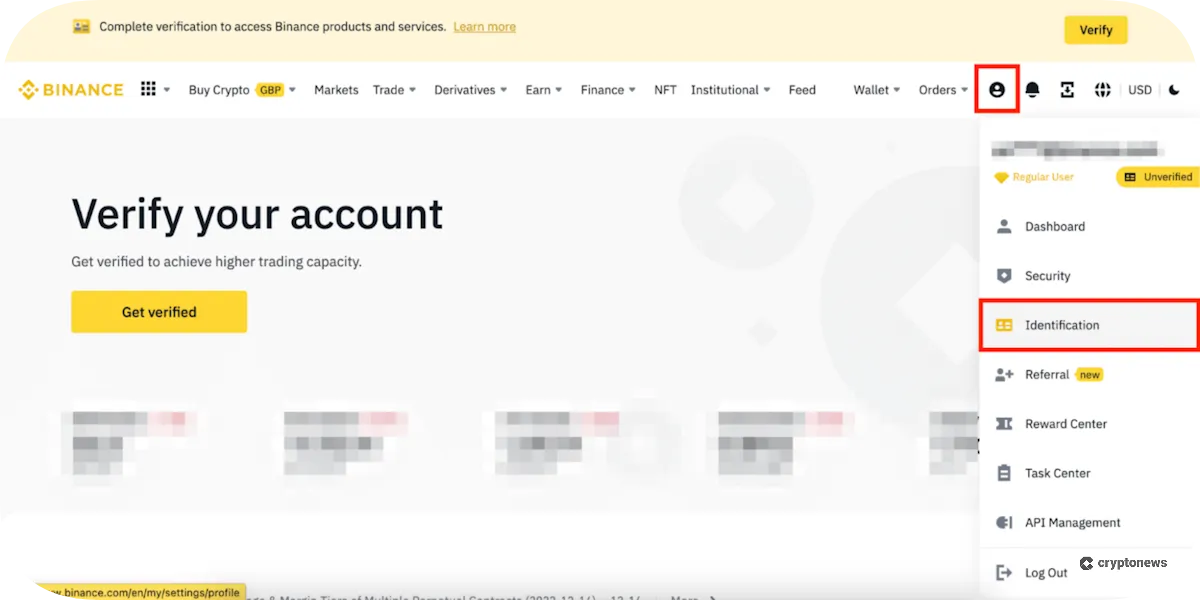Screen dimensions: 1200x600
Task: Open the Trade dropdown
Action: (394, 89)
